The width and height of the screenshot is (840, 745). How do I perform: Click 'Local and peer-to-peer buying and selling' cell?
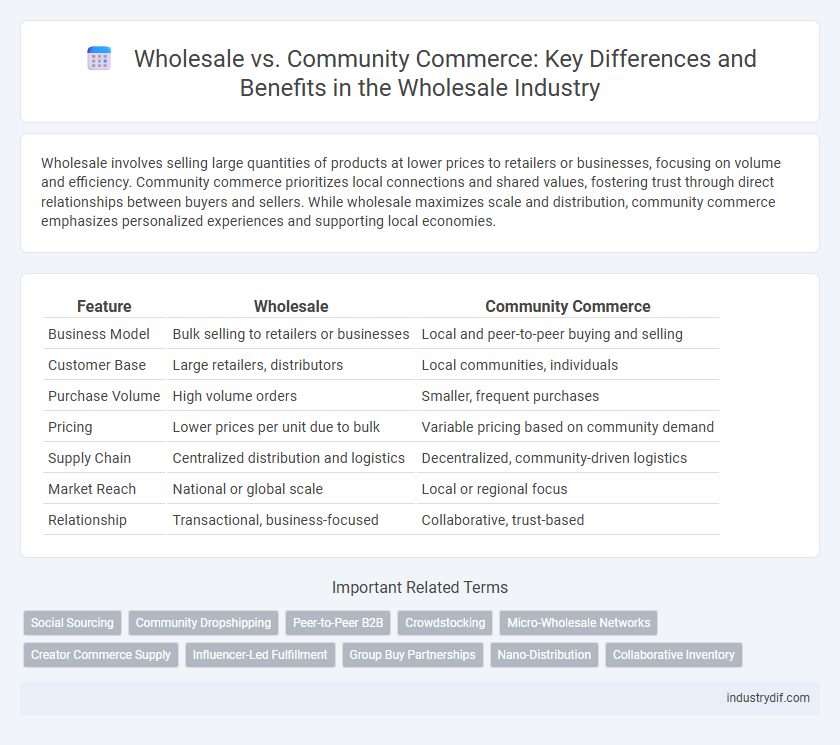[568, 334]
